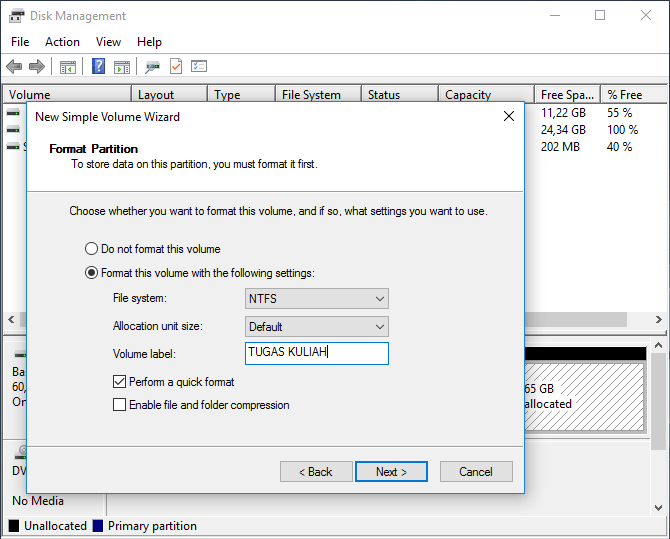Click the 100 % free cell
Viewport: 670px width, 539px height.
[x=623, y=130]
